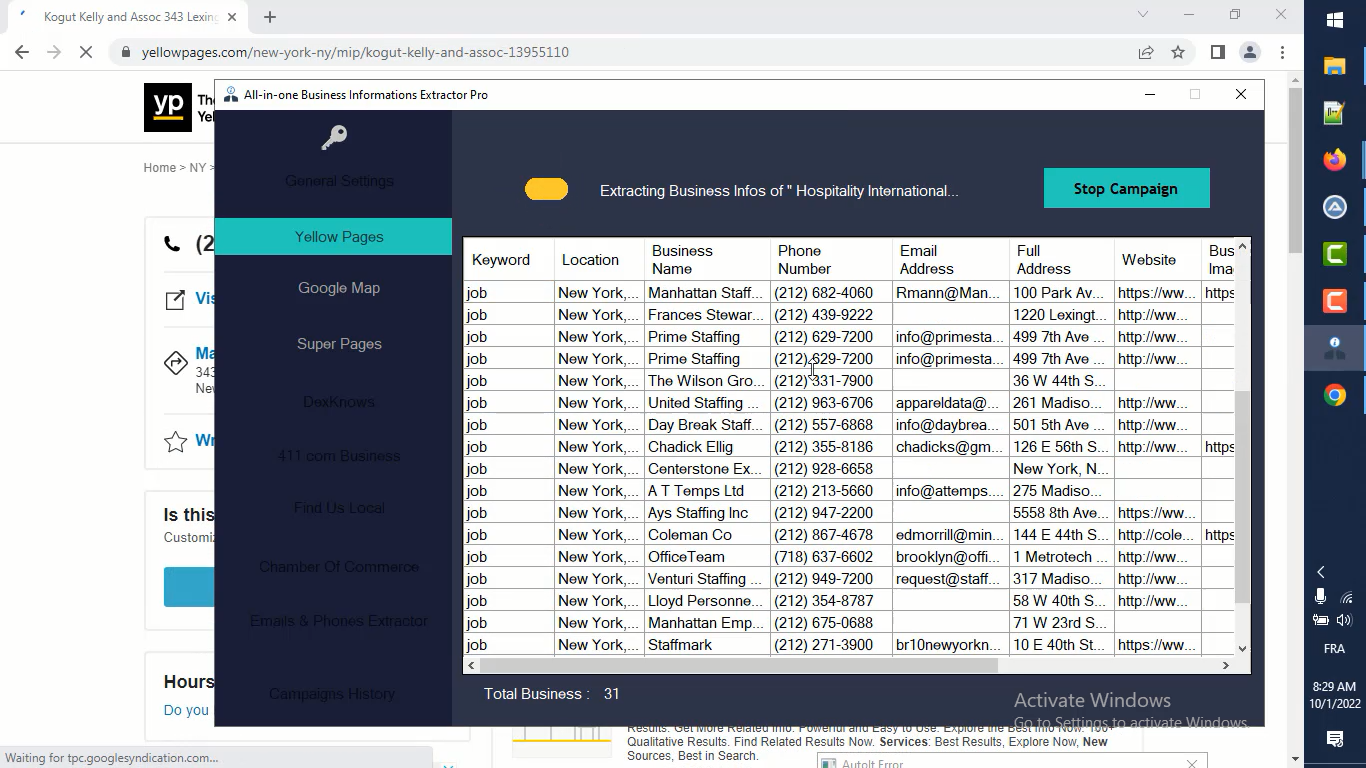Bookmark the page with the star icon
The height and width of the screenshot is (768, 1366).
coord(1177,52)
